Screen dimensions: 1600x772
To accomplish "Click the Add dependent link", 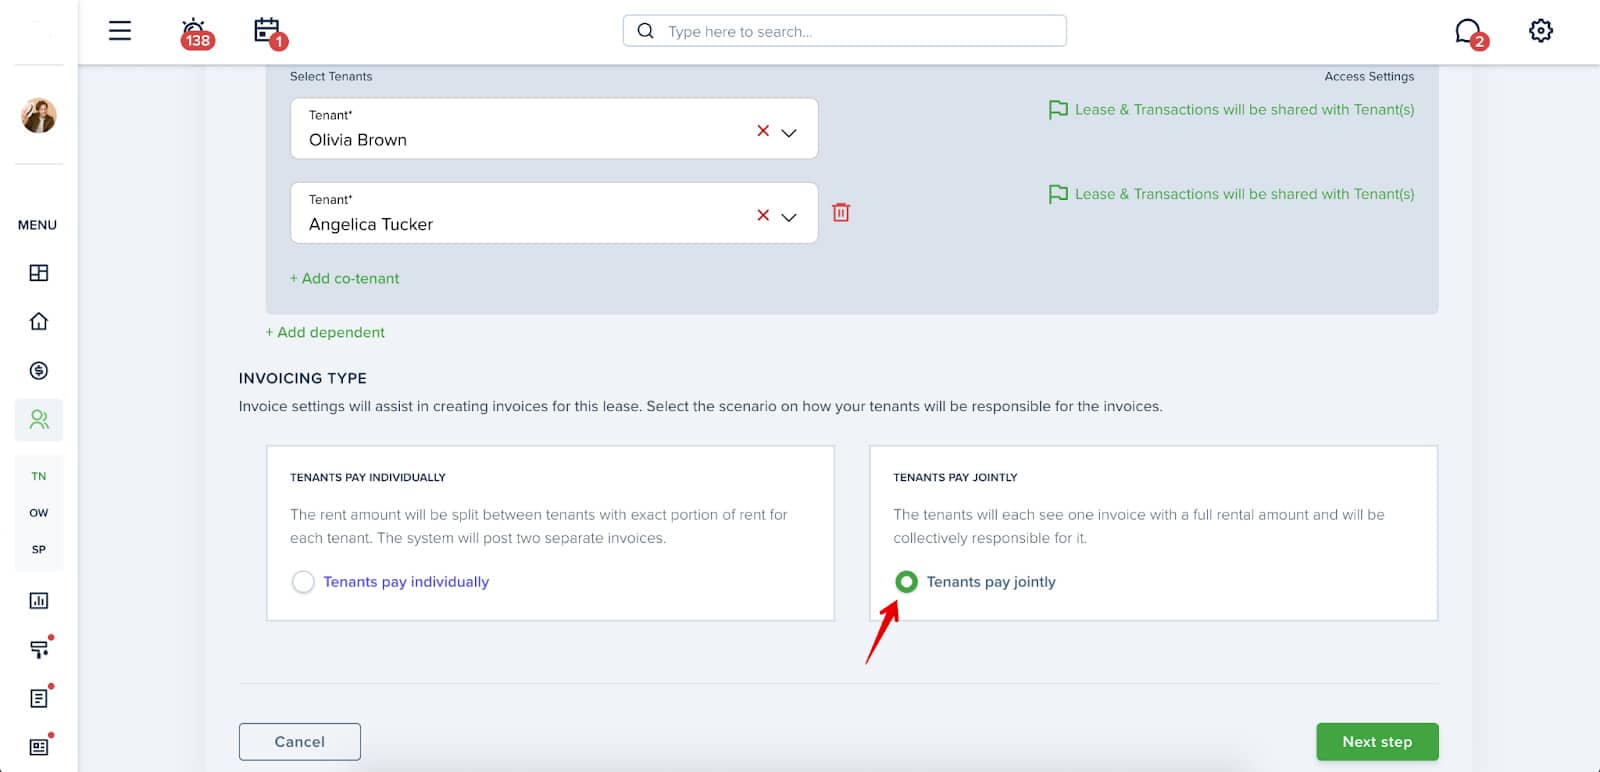I will pos(325,332).
